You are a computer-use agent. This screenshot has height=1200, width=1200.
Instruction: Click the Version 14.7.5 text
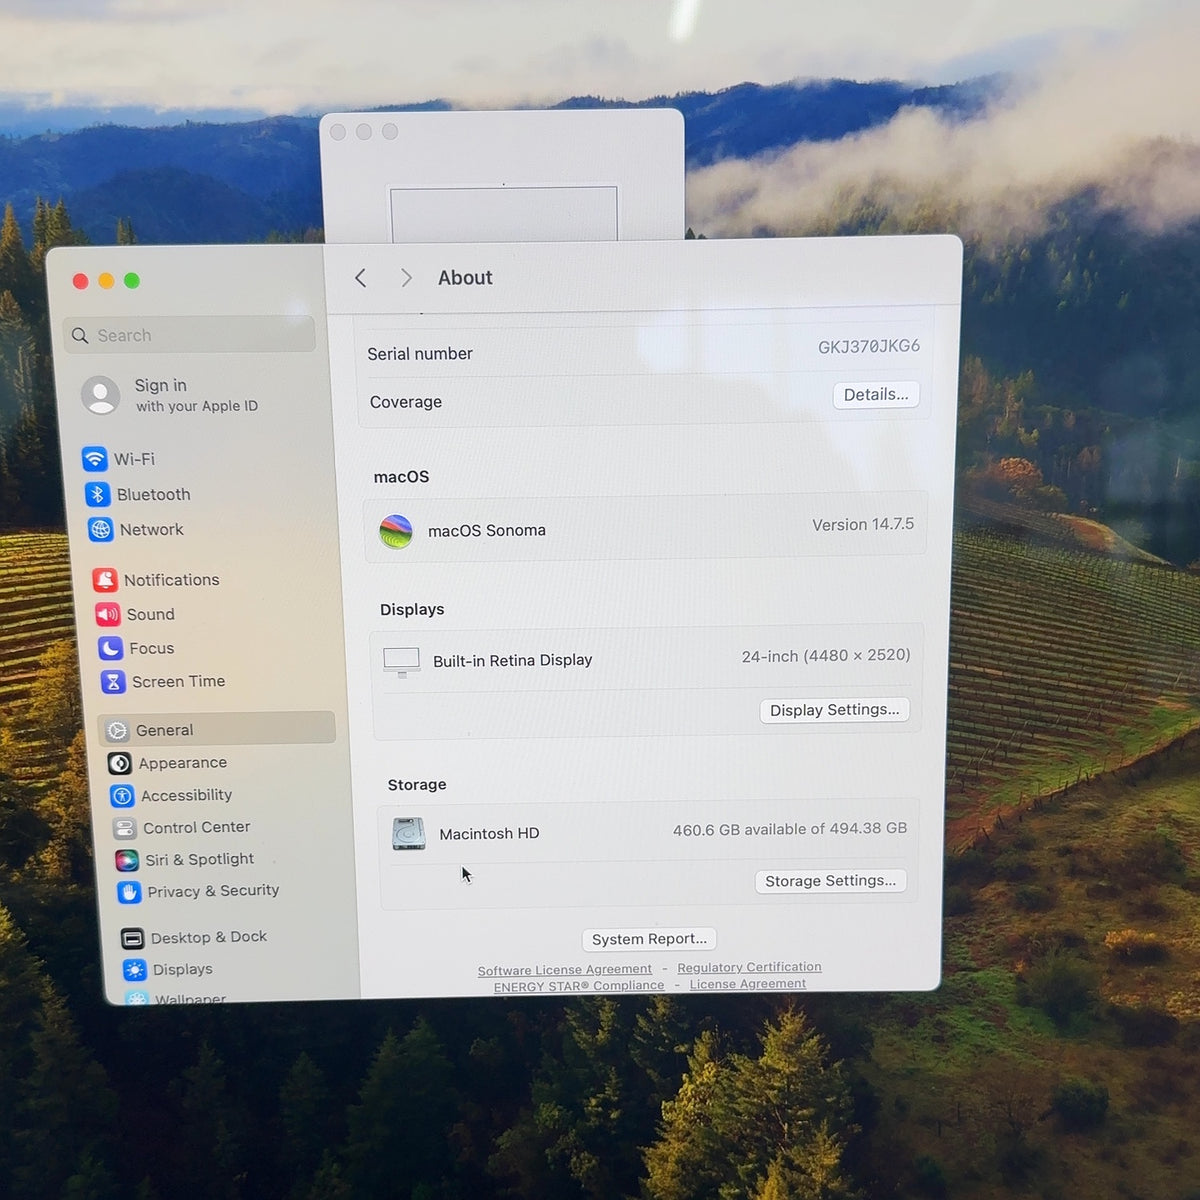point(863,525)
